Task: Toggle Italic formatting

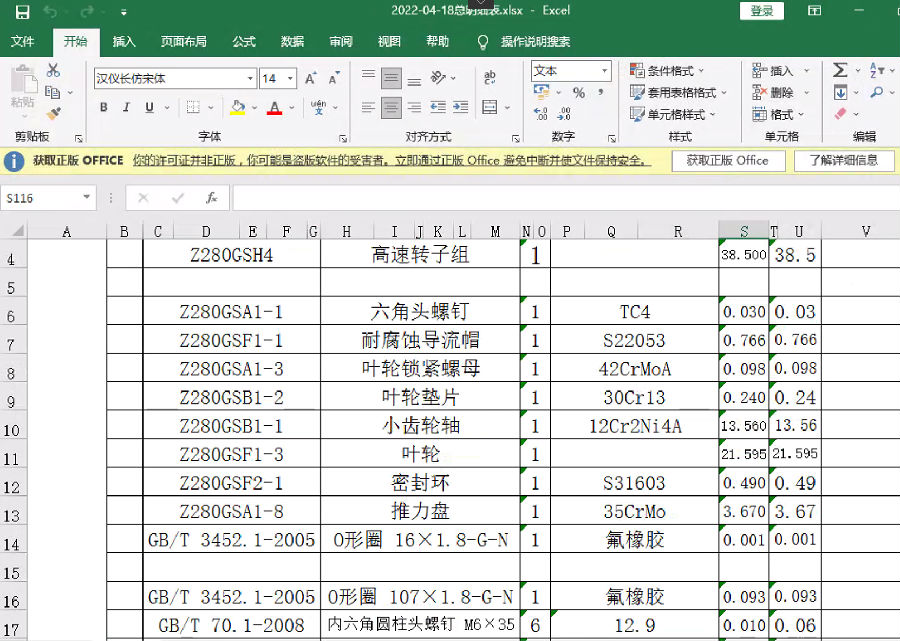Action: click(126, 108)
